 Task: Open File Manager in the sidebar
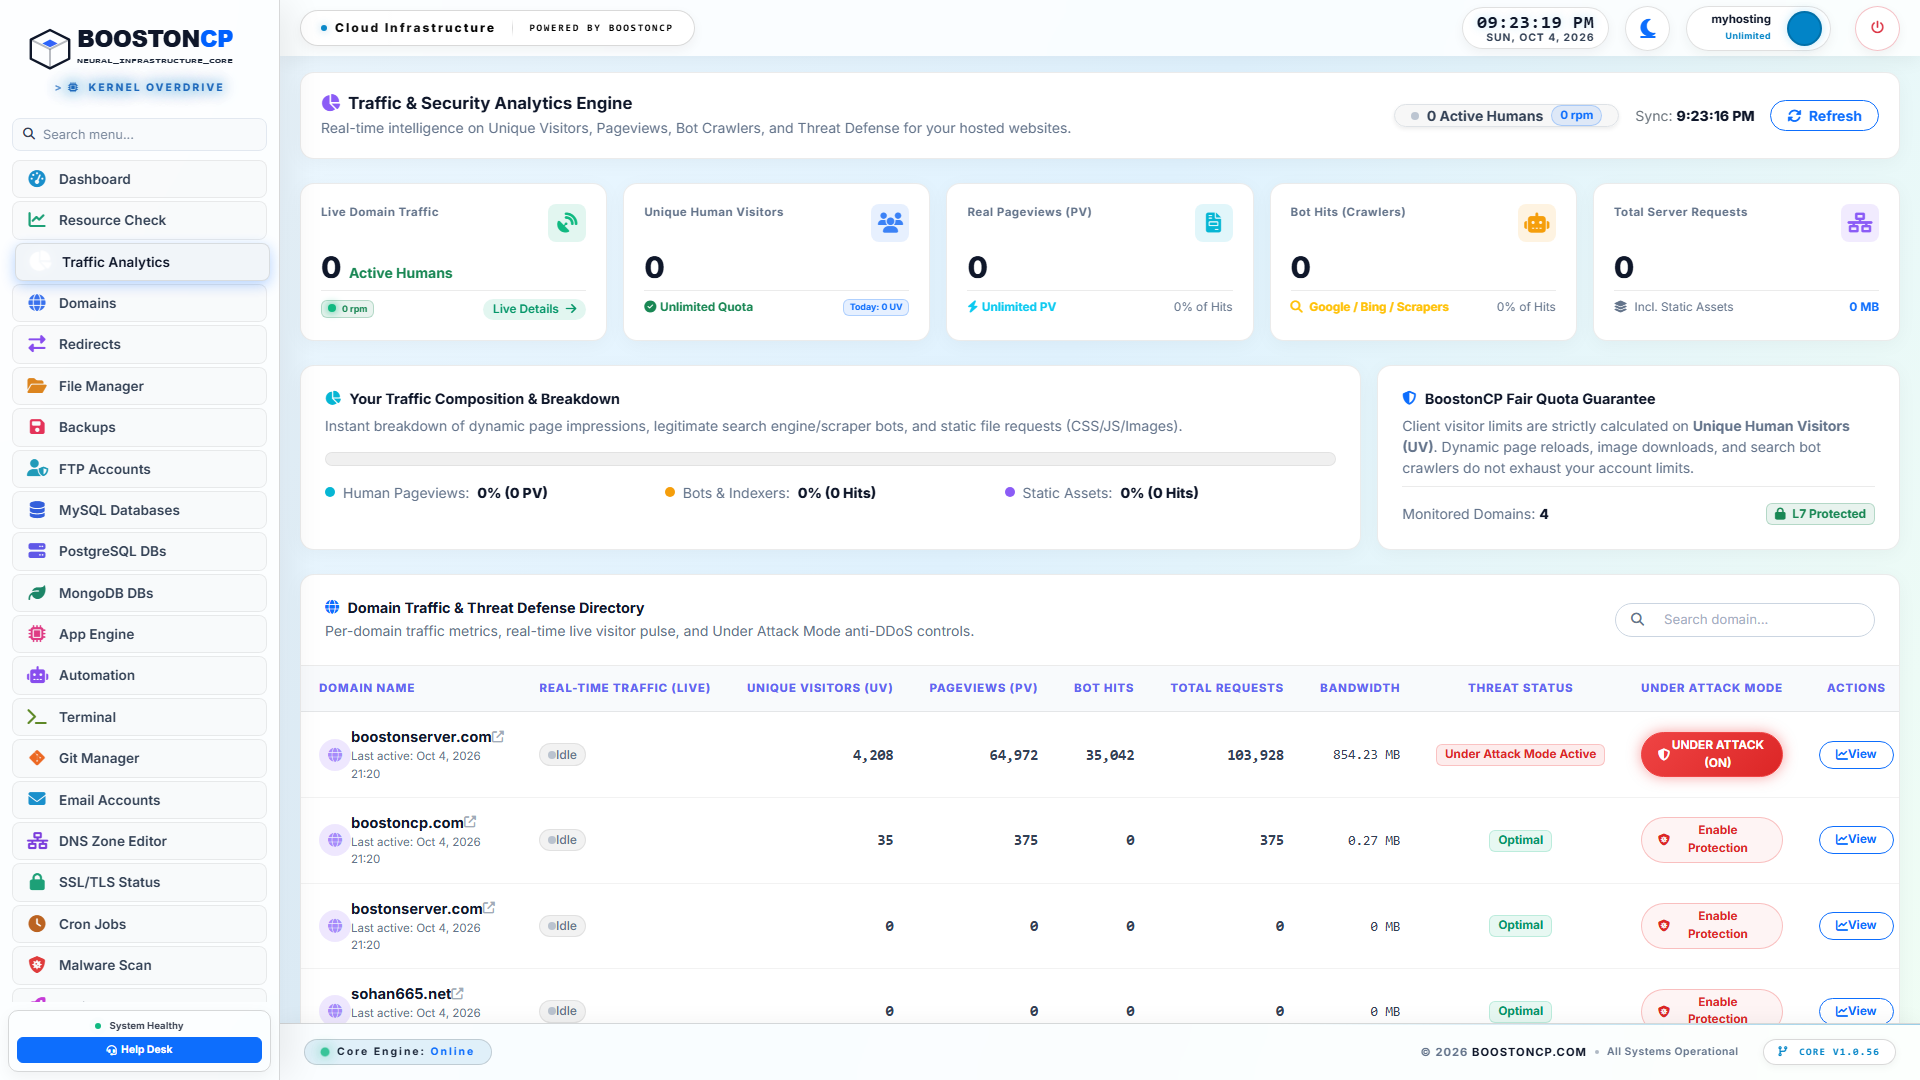click(x=140, y=386)
